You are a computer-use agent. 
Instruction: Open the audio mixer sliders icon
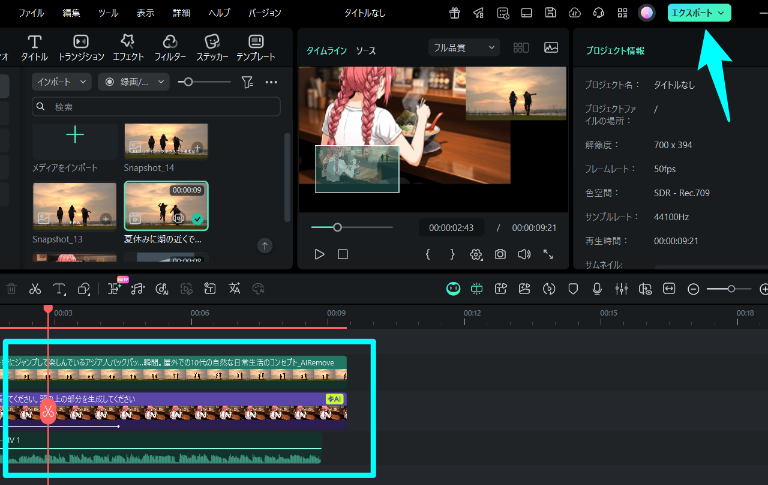pyautogui.click(x=622, y=289)
